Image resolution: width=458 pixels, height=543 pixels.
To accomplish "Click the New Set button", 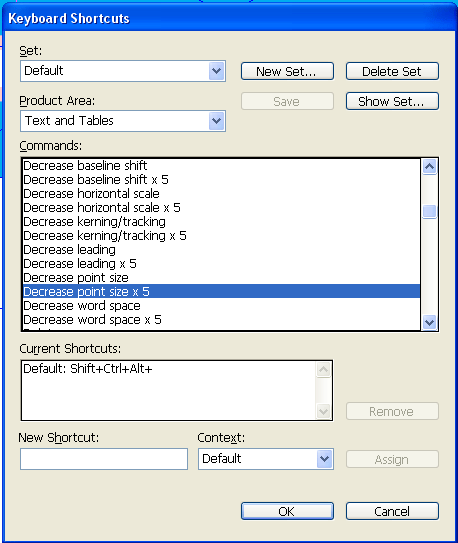I will 287,71.
